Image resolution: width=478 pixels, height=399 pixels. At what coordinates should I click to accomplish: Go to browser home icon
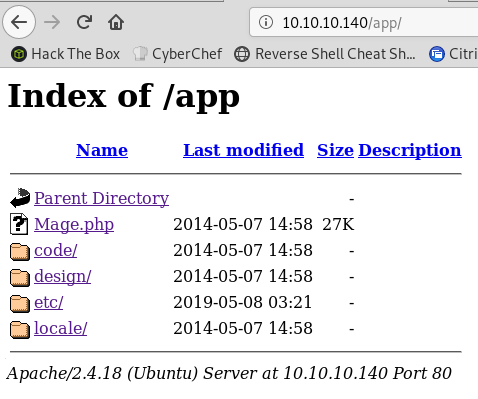click(x=116, y=22)
